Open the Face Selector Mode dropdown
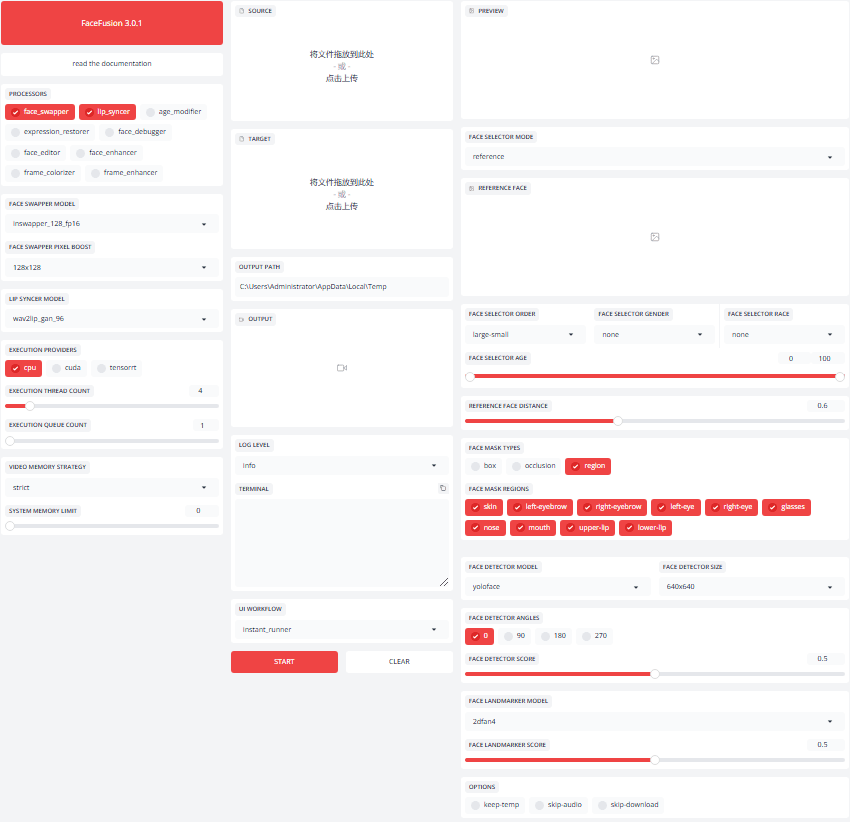 [x=654, y=157]
